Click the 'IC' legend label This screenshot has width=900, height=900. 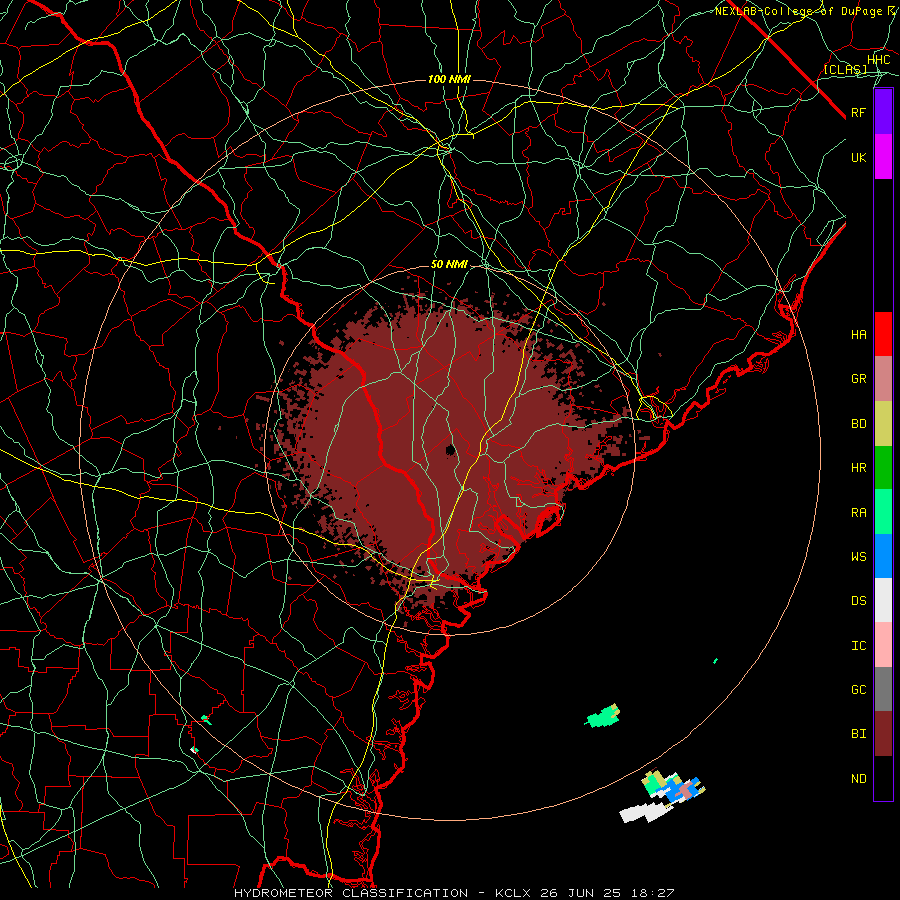(x=858, y=646)
